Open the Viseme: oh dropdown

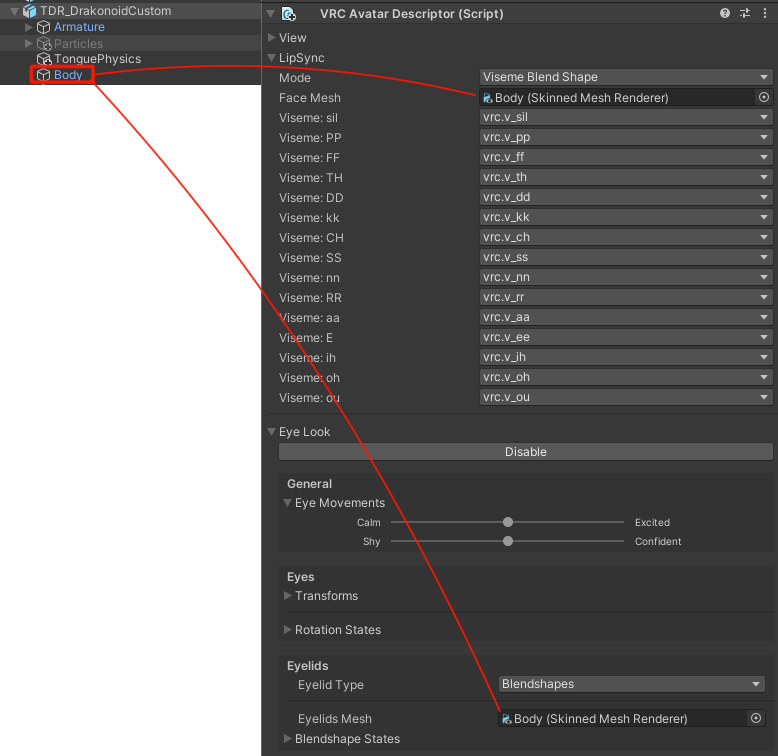tap(626, 377)
